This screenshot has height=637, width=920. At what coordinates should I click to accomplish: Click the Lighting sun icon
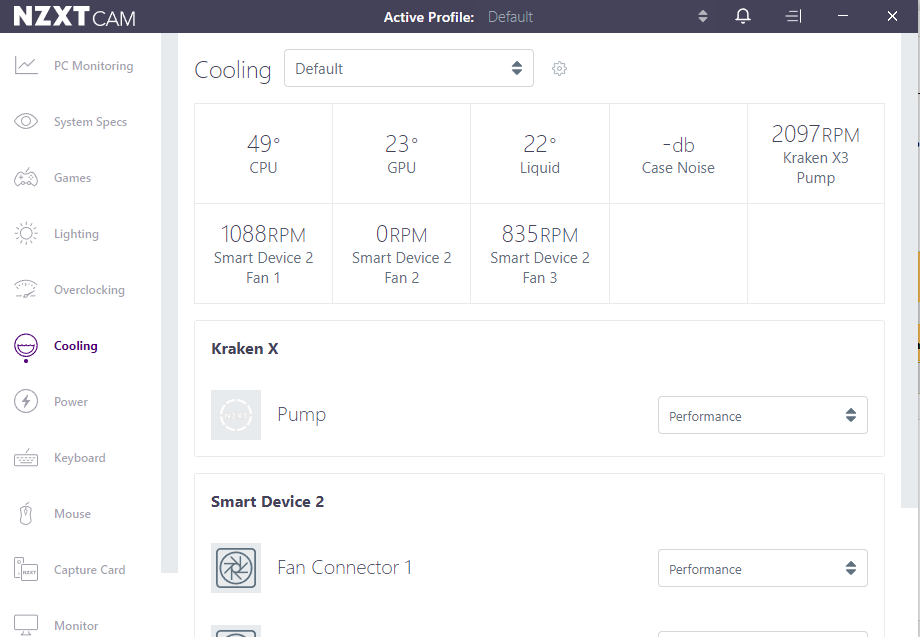(x=26, y=233)
